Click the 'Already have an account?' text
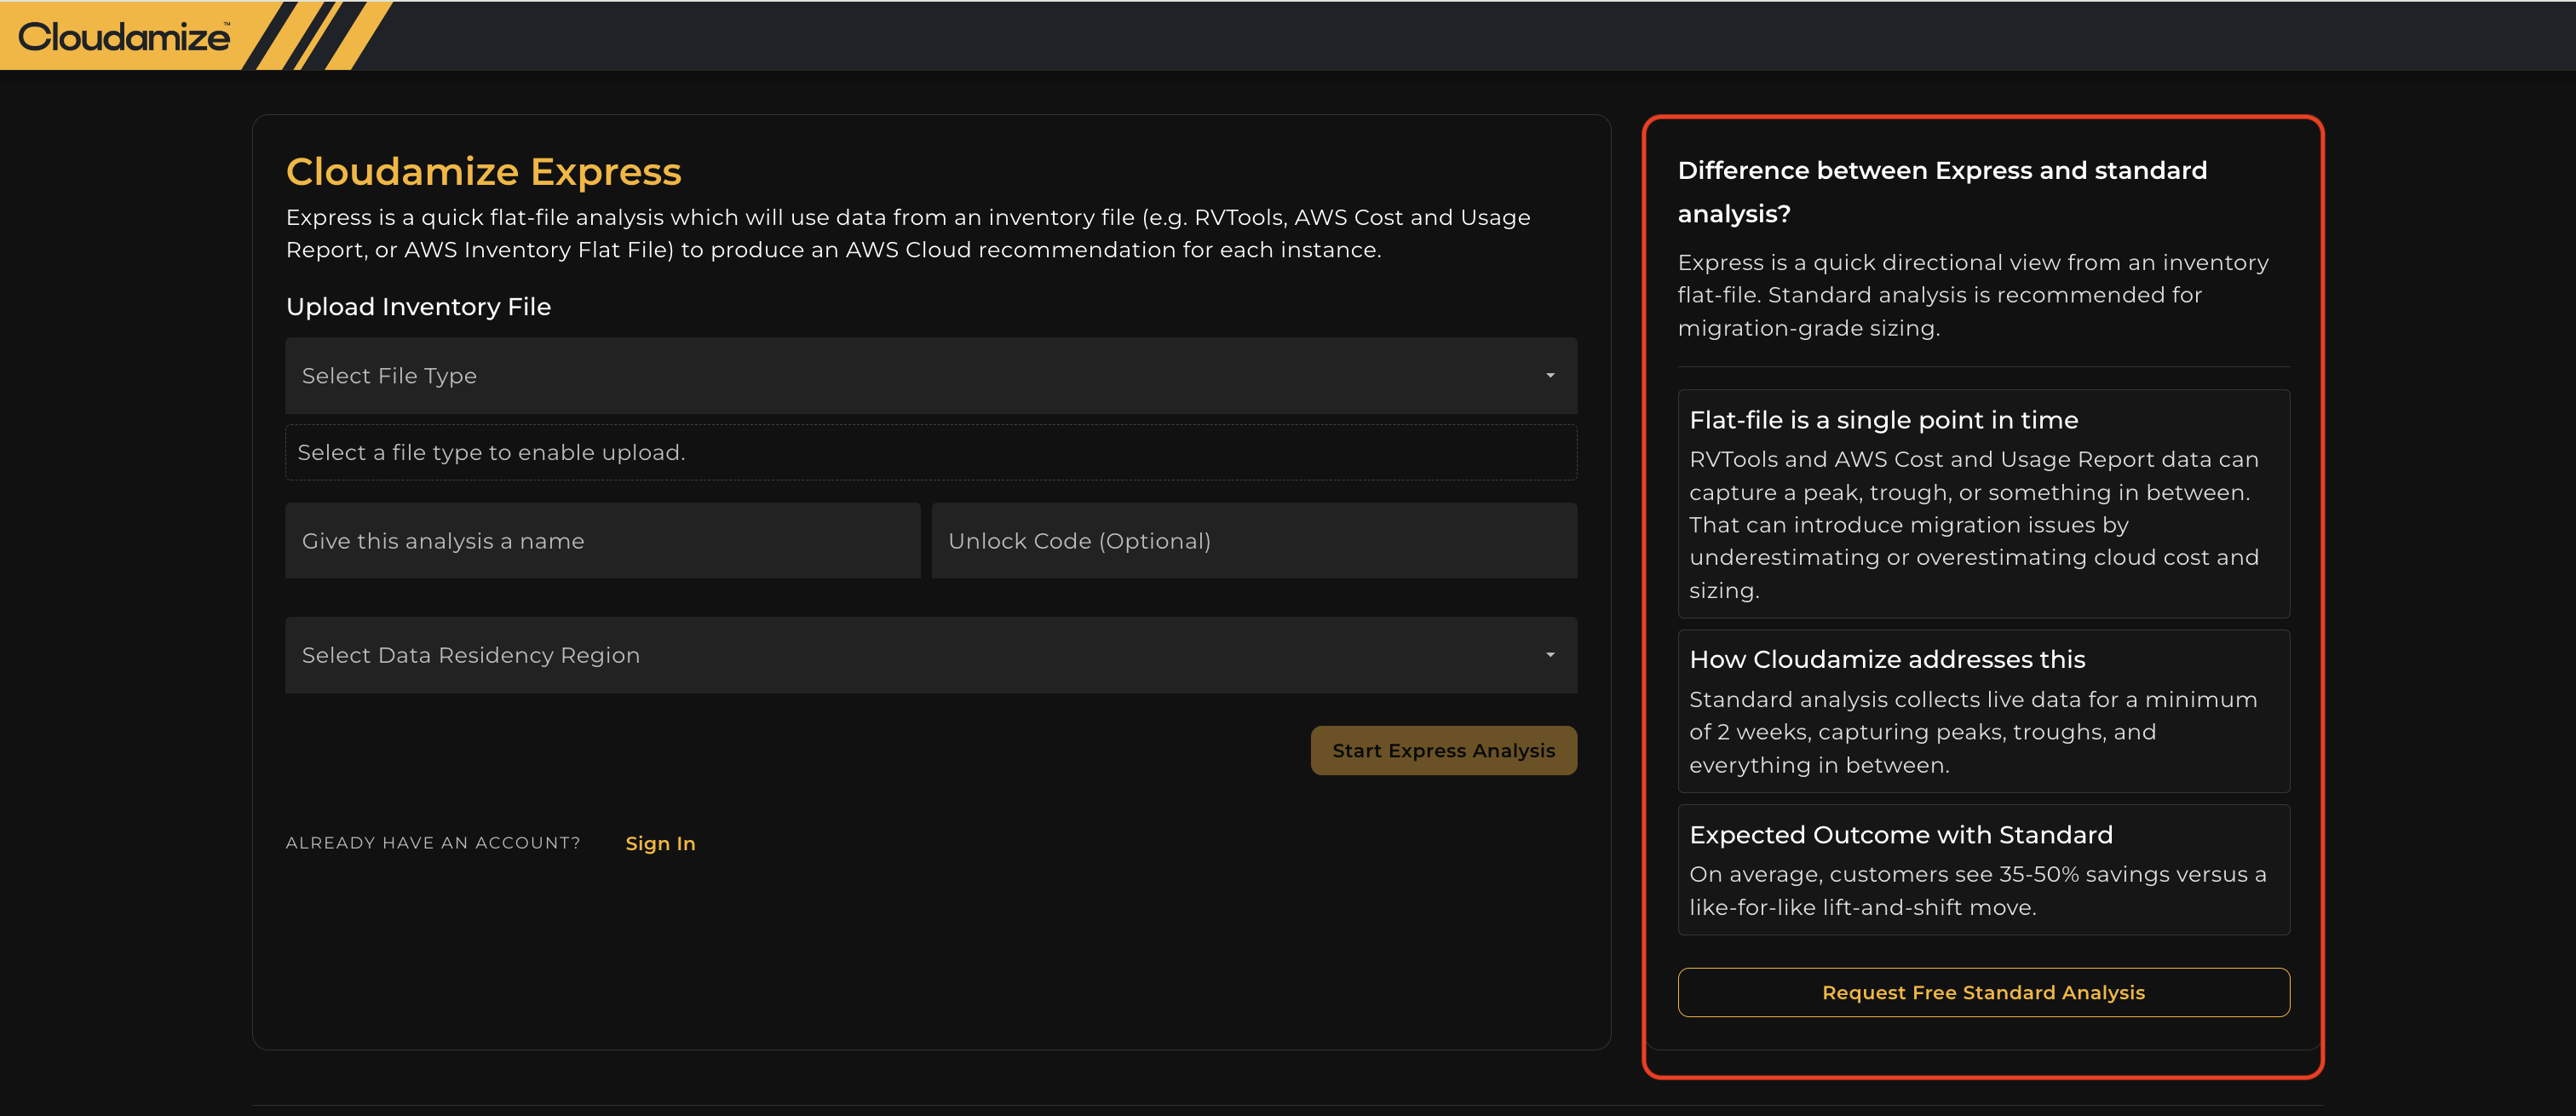The image size is (2576, 1116). 433,843
